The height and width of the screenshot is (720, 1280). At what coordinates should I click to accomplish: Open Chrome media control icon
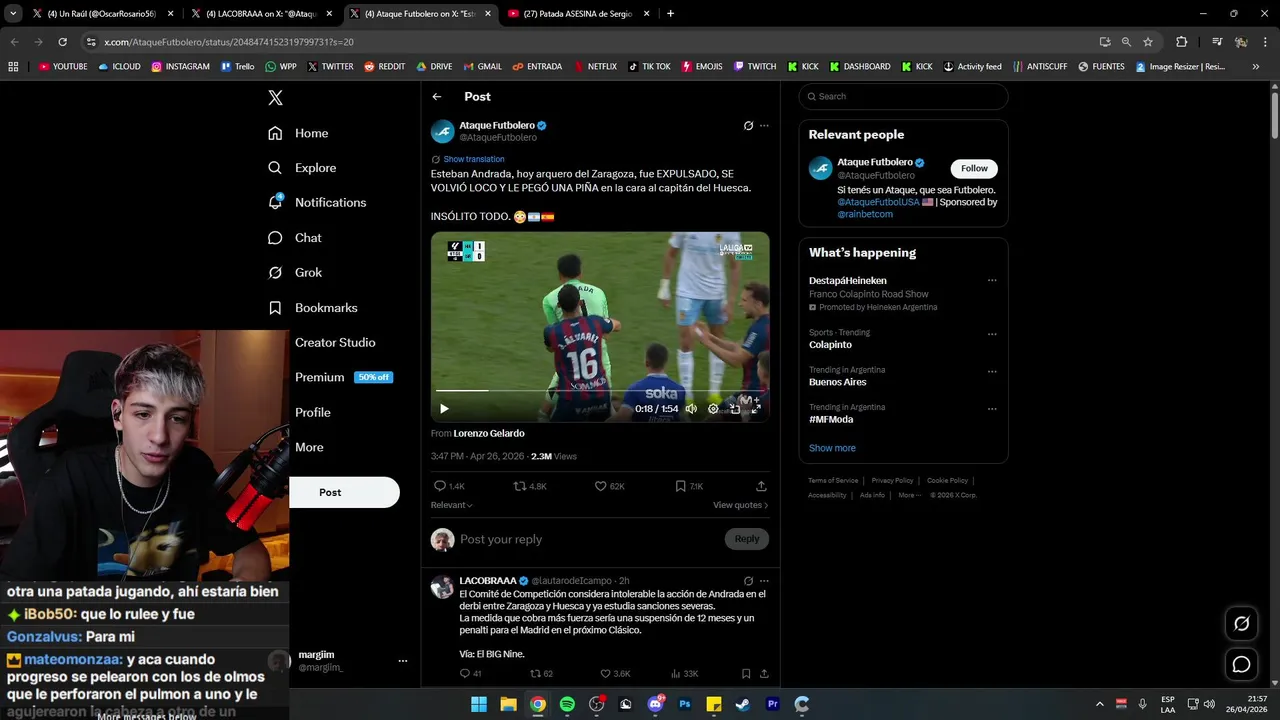coord(1217,42)
